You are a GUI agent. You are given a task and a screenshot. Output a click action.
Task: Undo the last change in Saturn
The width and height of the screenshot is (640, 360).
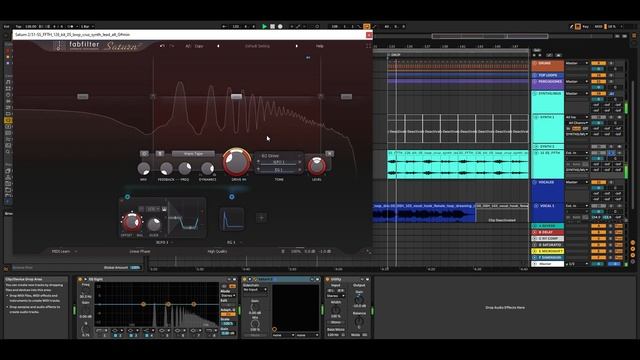[162, 46]
